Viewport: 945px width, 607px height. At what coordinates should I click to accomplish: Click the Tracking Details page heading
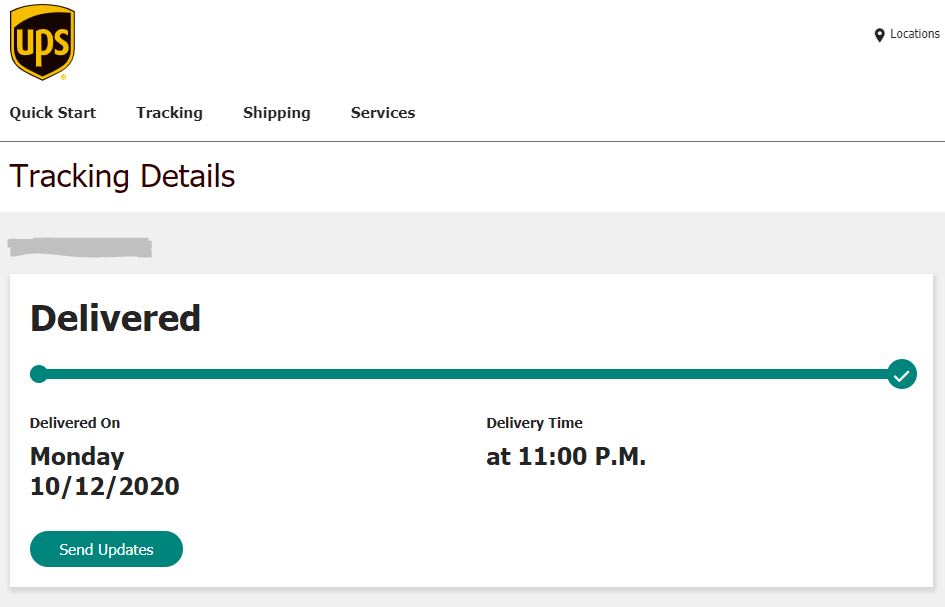(122, 177)
